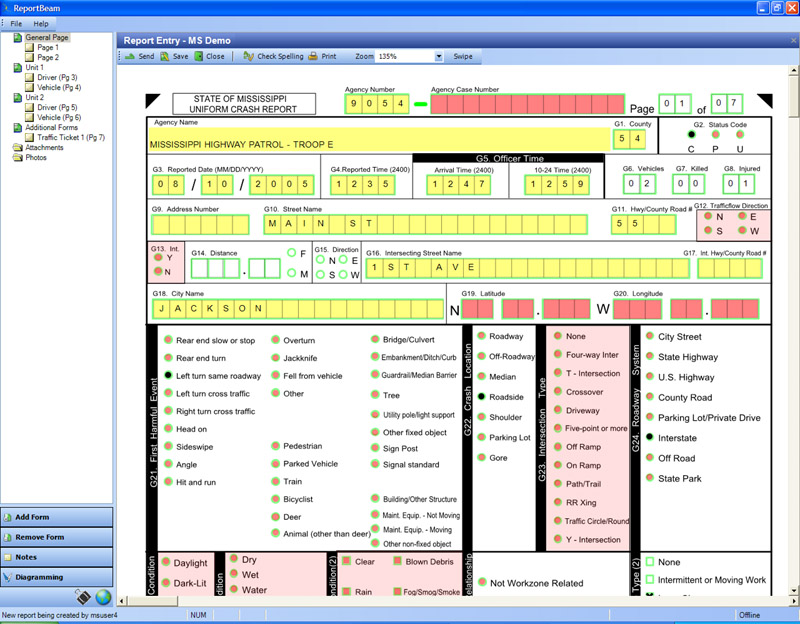Select Bridge/Culvert harmful event
The width and height of the screenshot is (800, 624).
coord(375,339)
